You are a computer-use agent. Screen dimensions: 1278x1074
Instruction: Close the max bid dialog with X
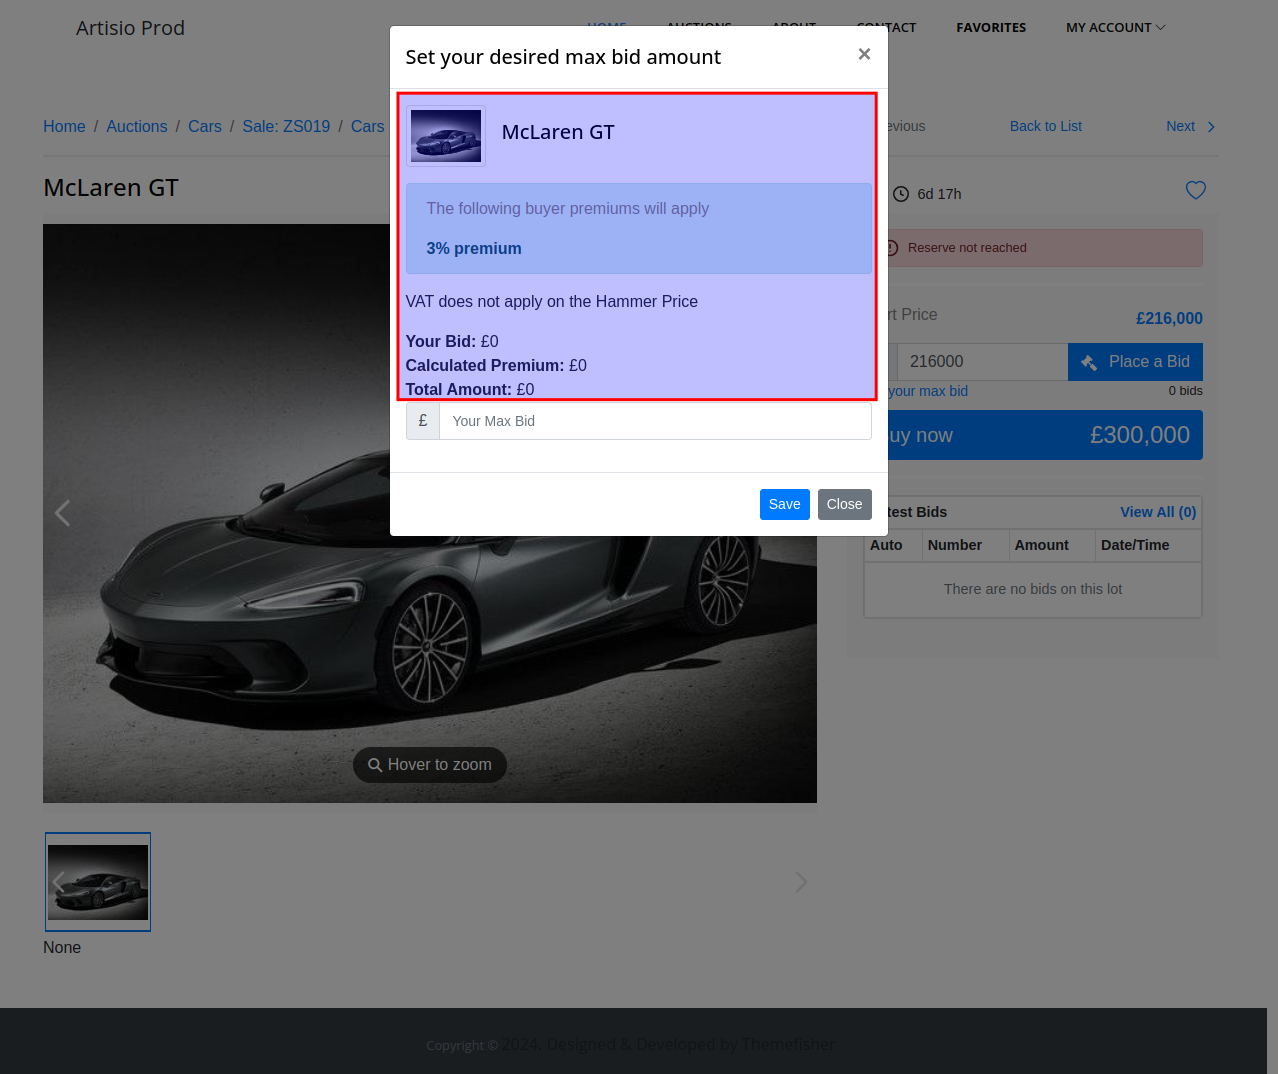pyautogui.click(x=864, y=55)
